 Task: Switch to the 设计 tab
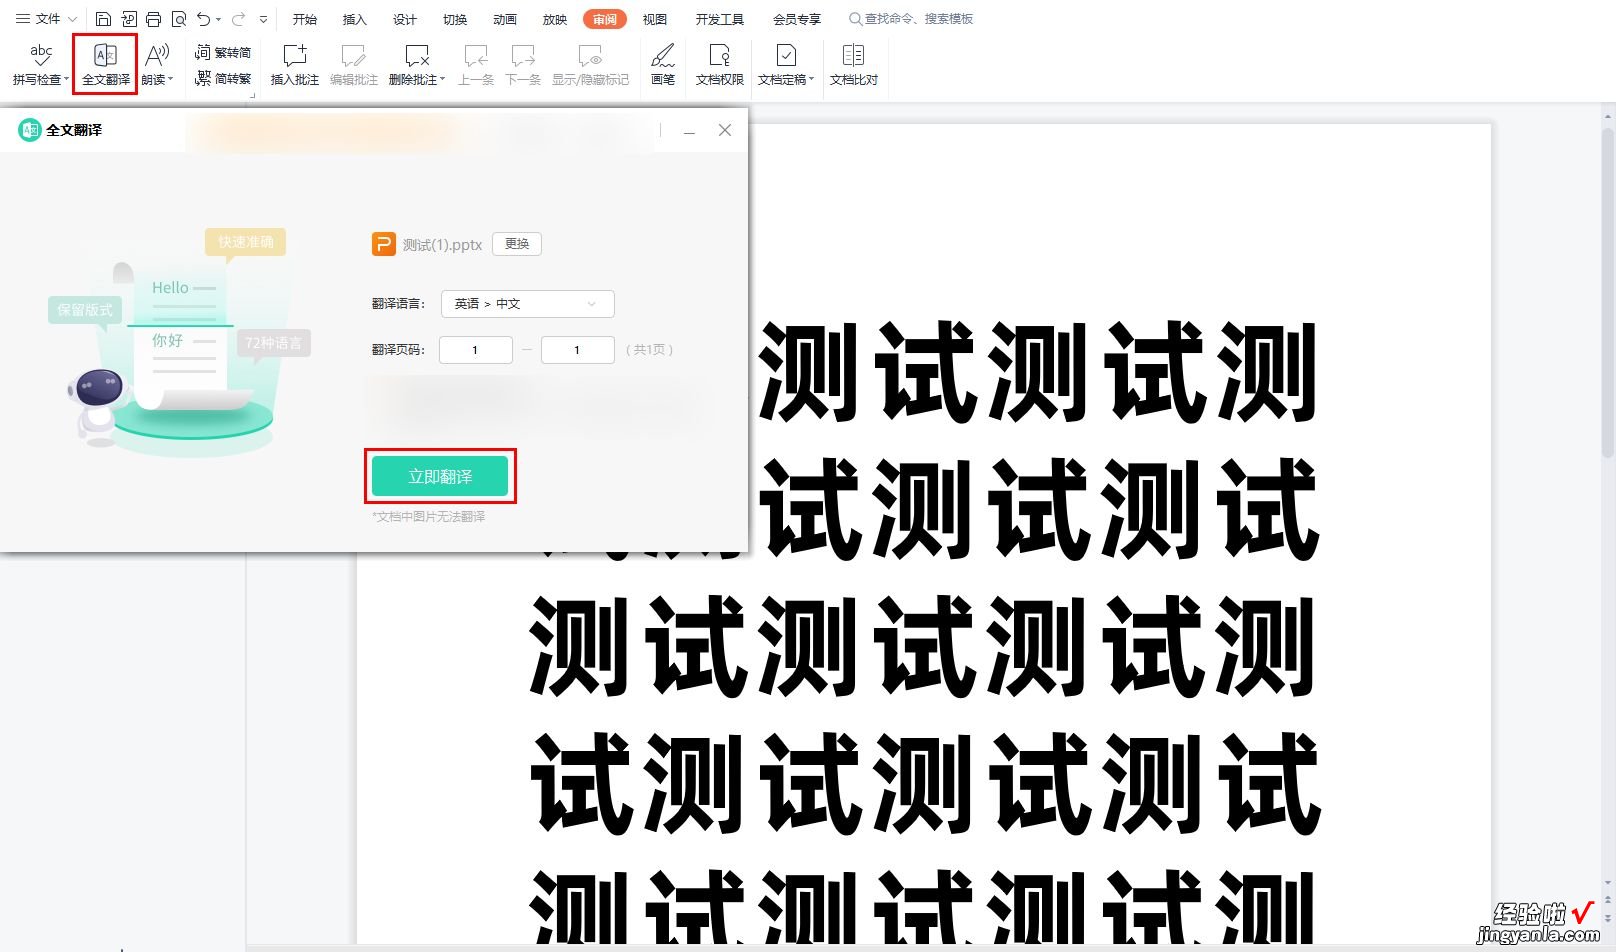tap(405, 19)
